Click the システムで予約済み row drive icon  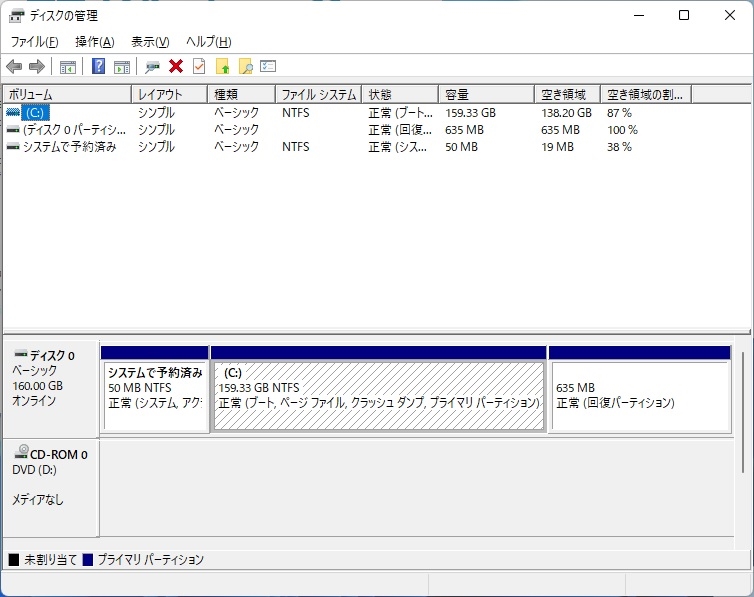(13, 147)
